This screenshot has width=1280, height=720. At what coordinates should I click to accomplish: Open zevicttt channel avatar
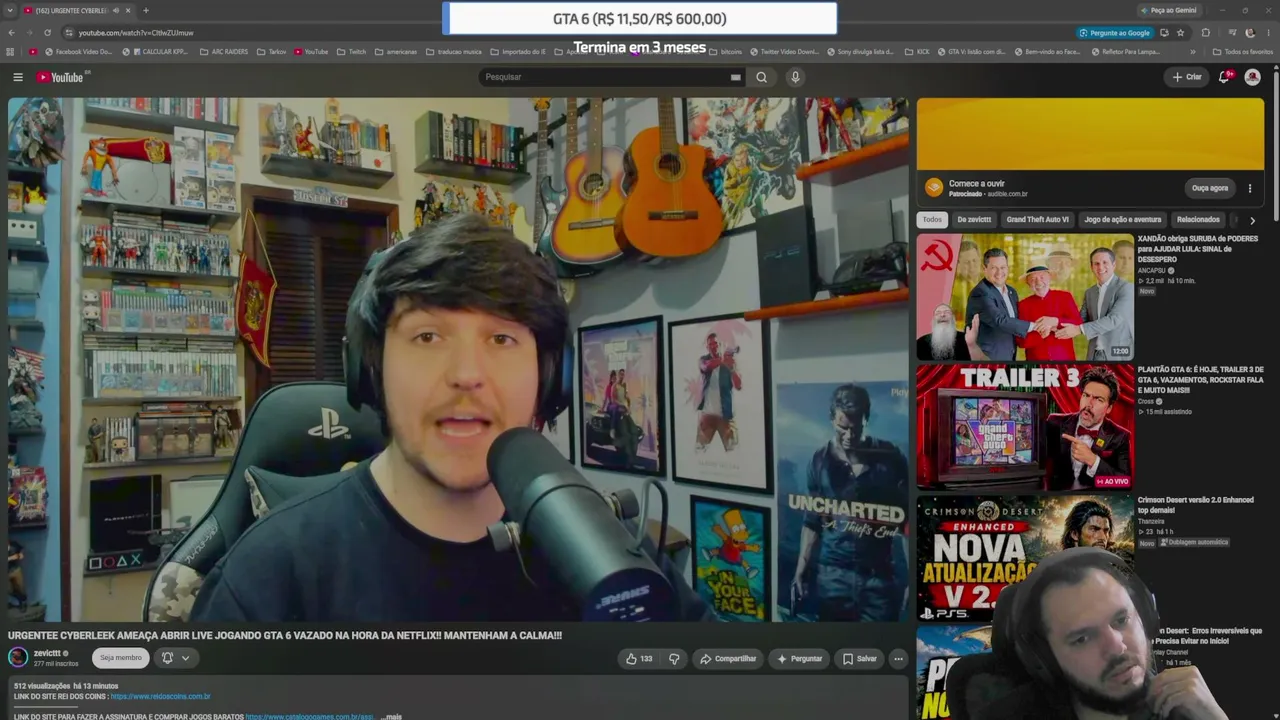[18, 657]
